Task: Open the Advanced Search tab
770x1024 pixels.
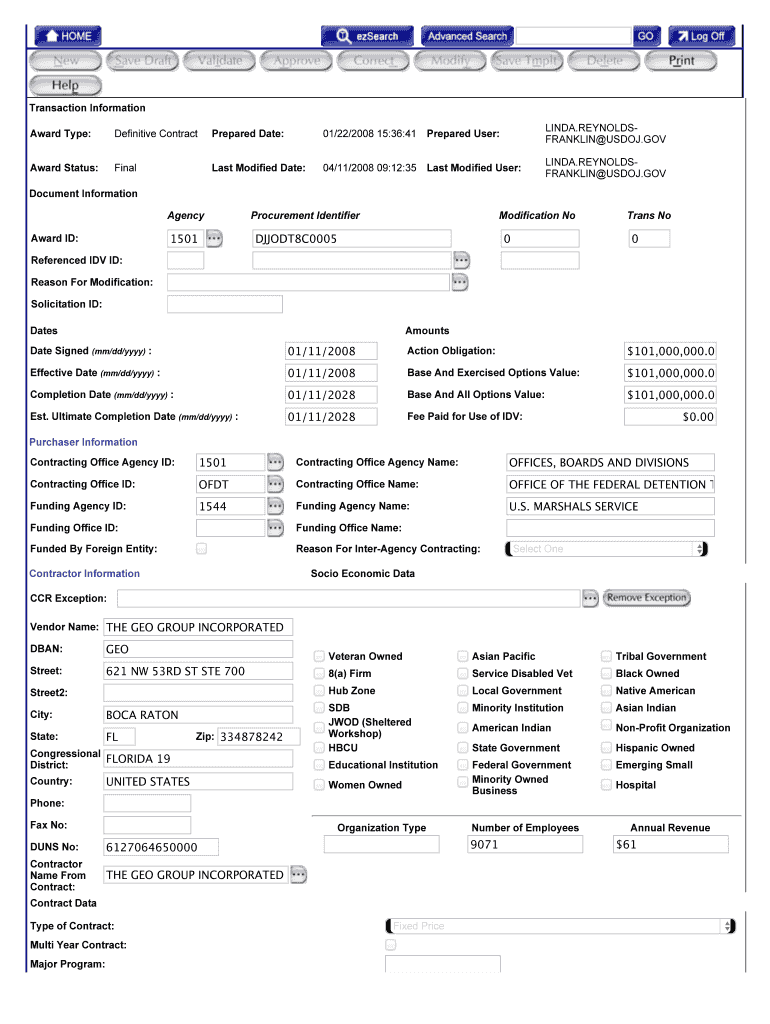Action: 467,36
